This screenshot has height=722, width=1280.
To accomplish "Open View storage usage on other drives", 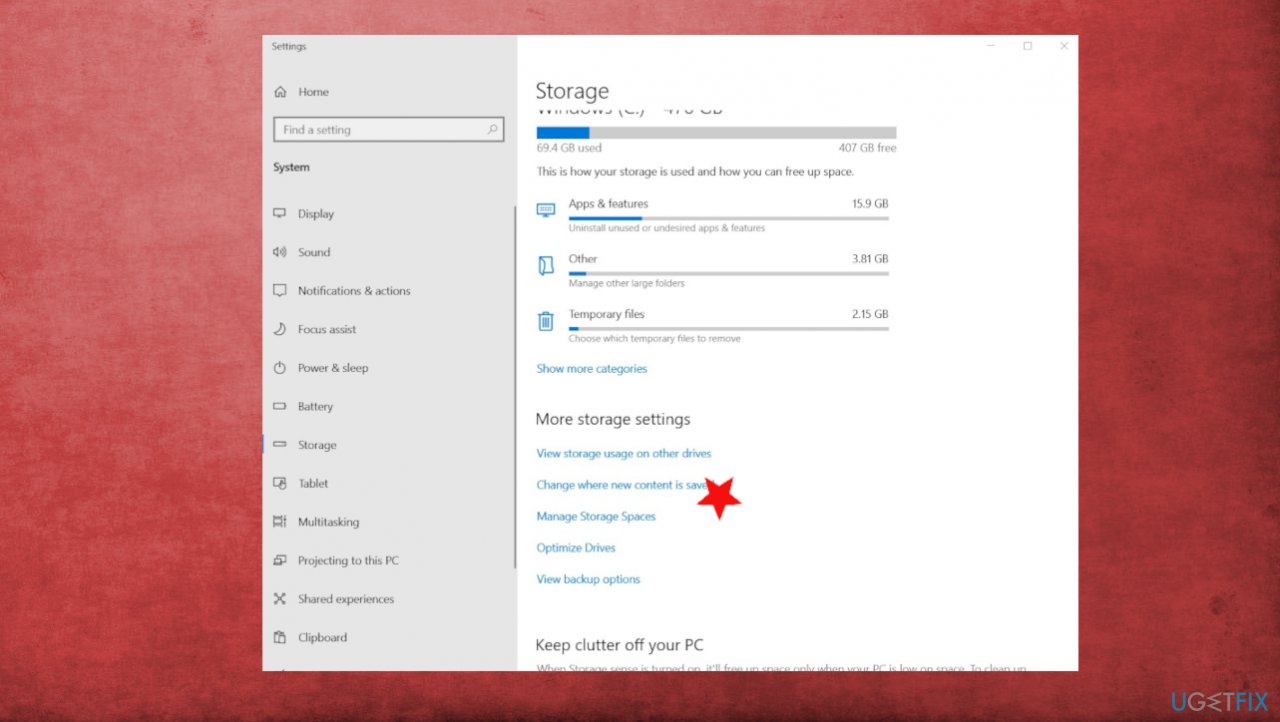I will point(624,454).
